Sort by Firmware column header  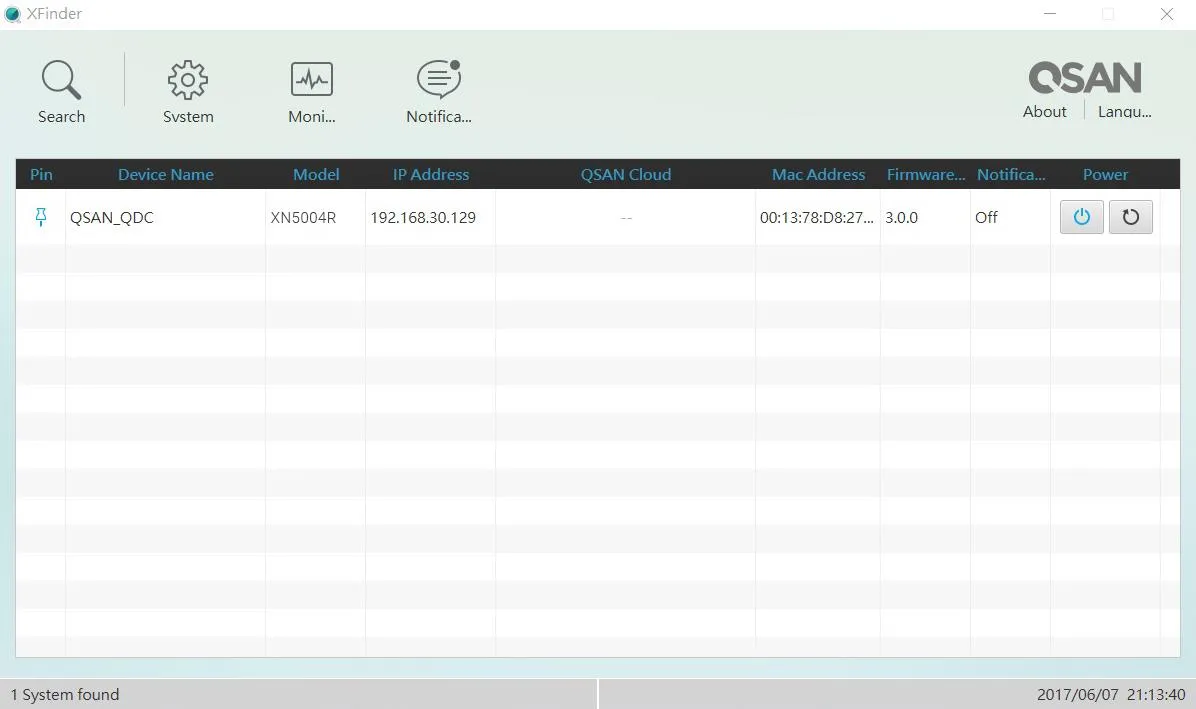coord(925,175)
